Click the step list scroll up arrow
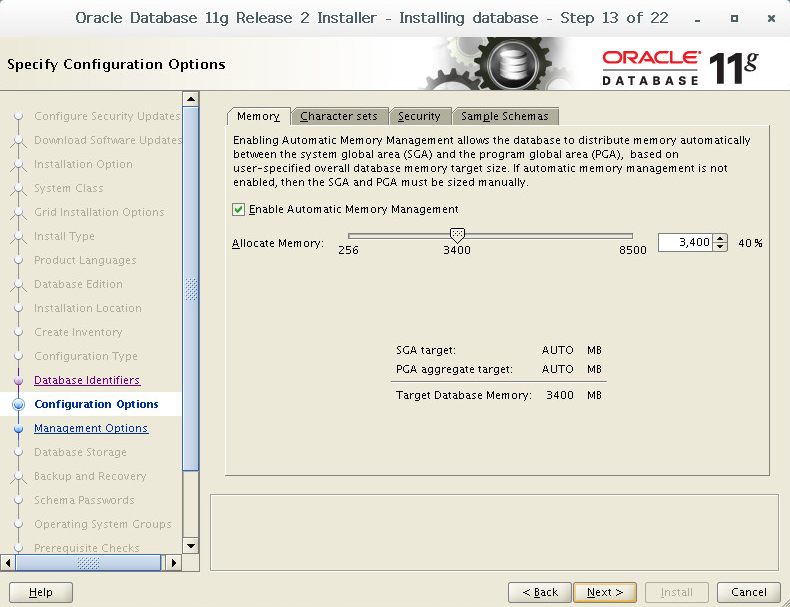Image resolution: width=790 pixels, height=607 pixels. (x=190, y=99)
